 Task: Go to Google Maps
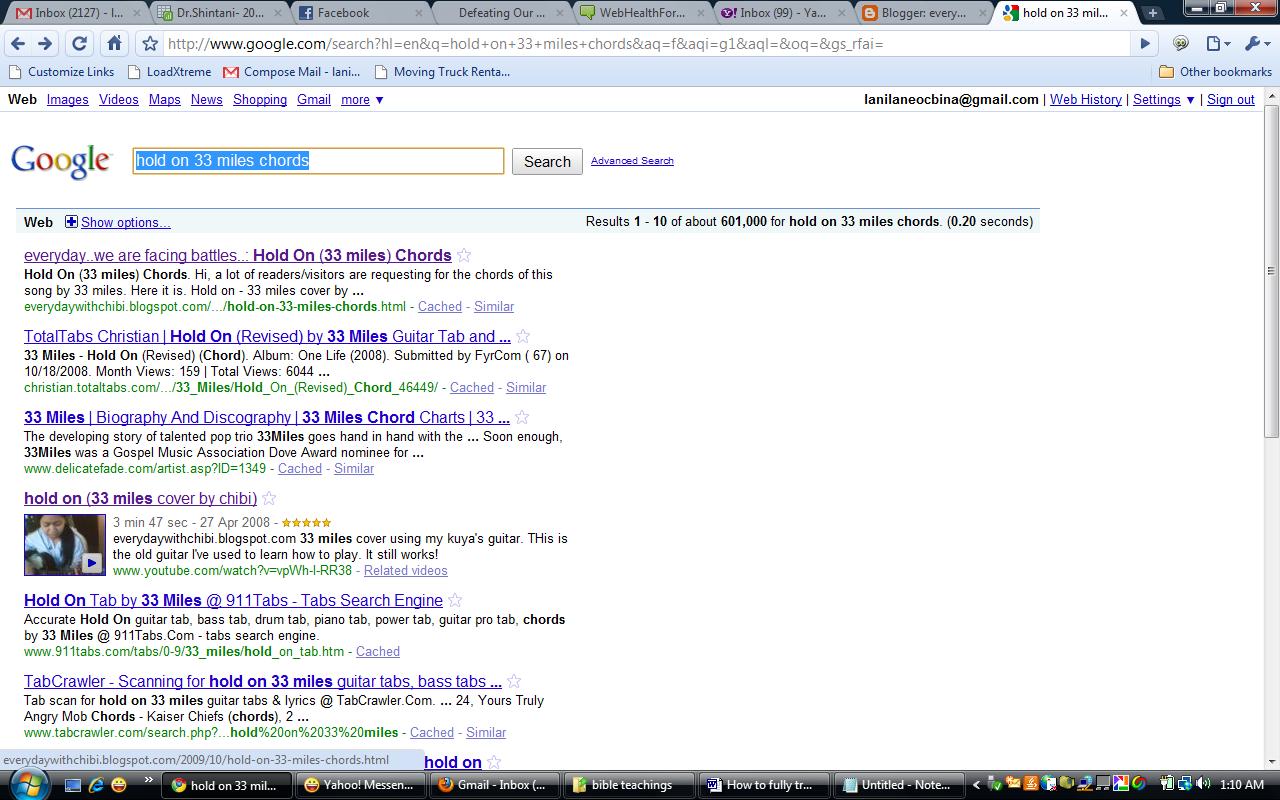tap(165, 100)
